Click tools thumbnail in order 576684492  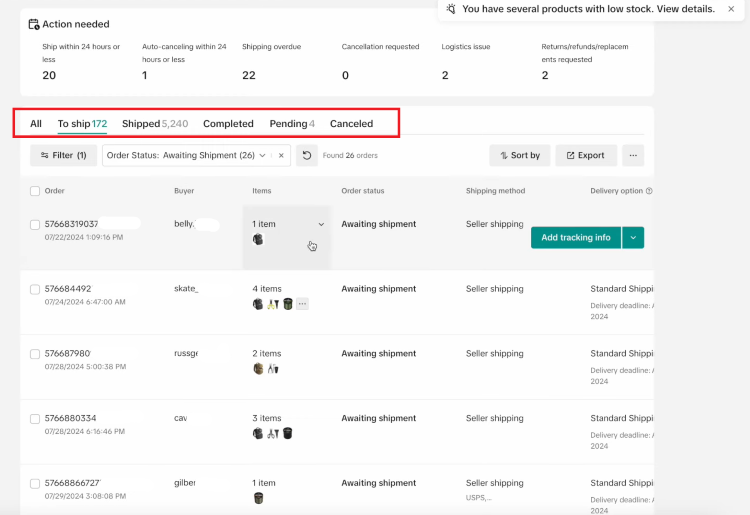click(x=273, y=304)
